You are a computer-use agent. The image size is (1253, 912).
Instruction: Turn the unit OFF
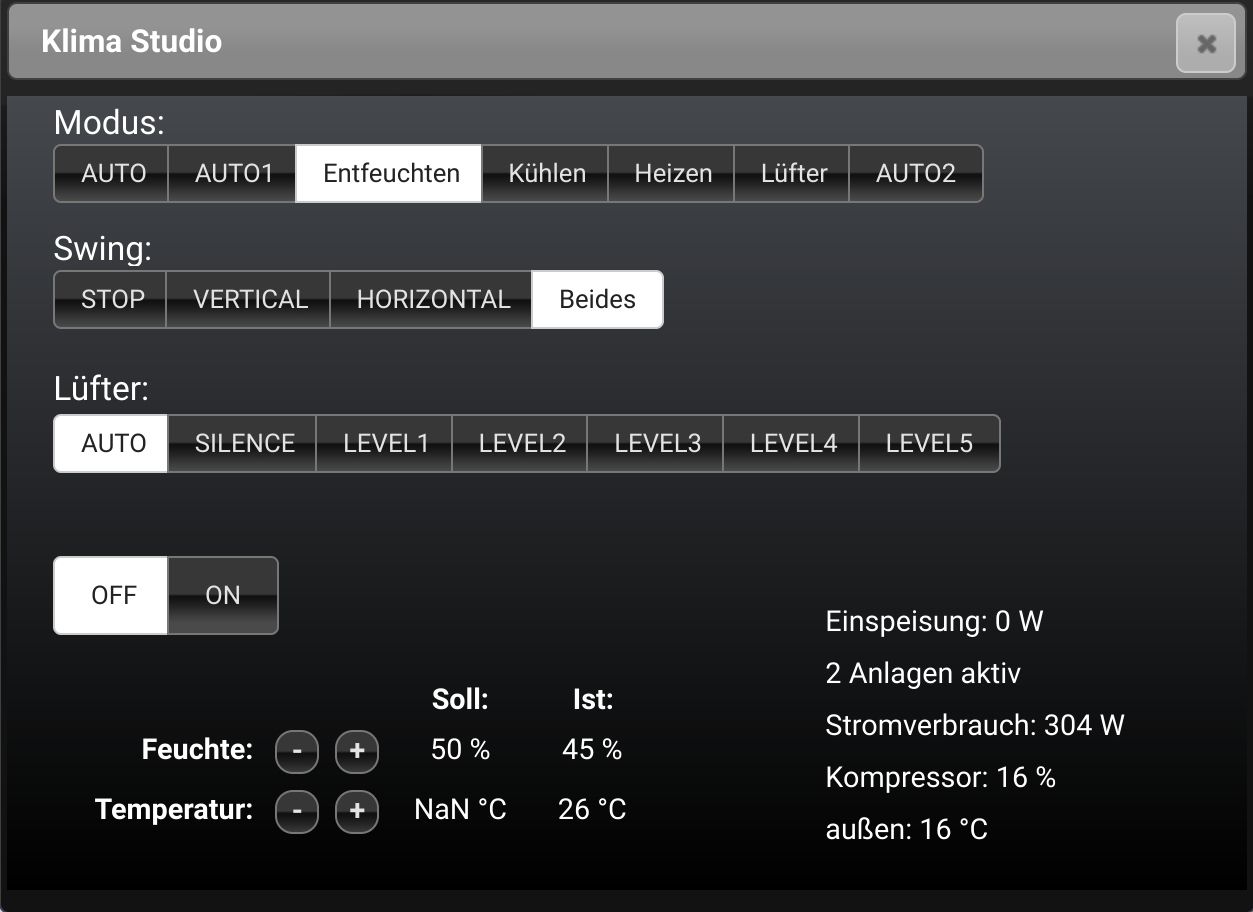point(112,595)
